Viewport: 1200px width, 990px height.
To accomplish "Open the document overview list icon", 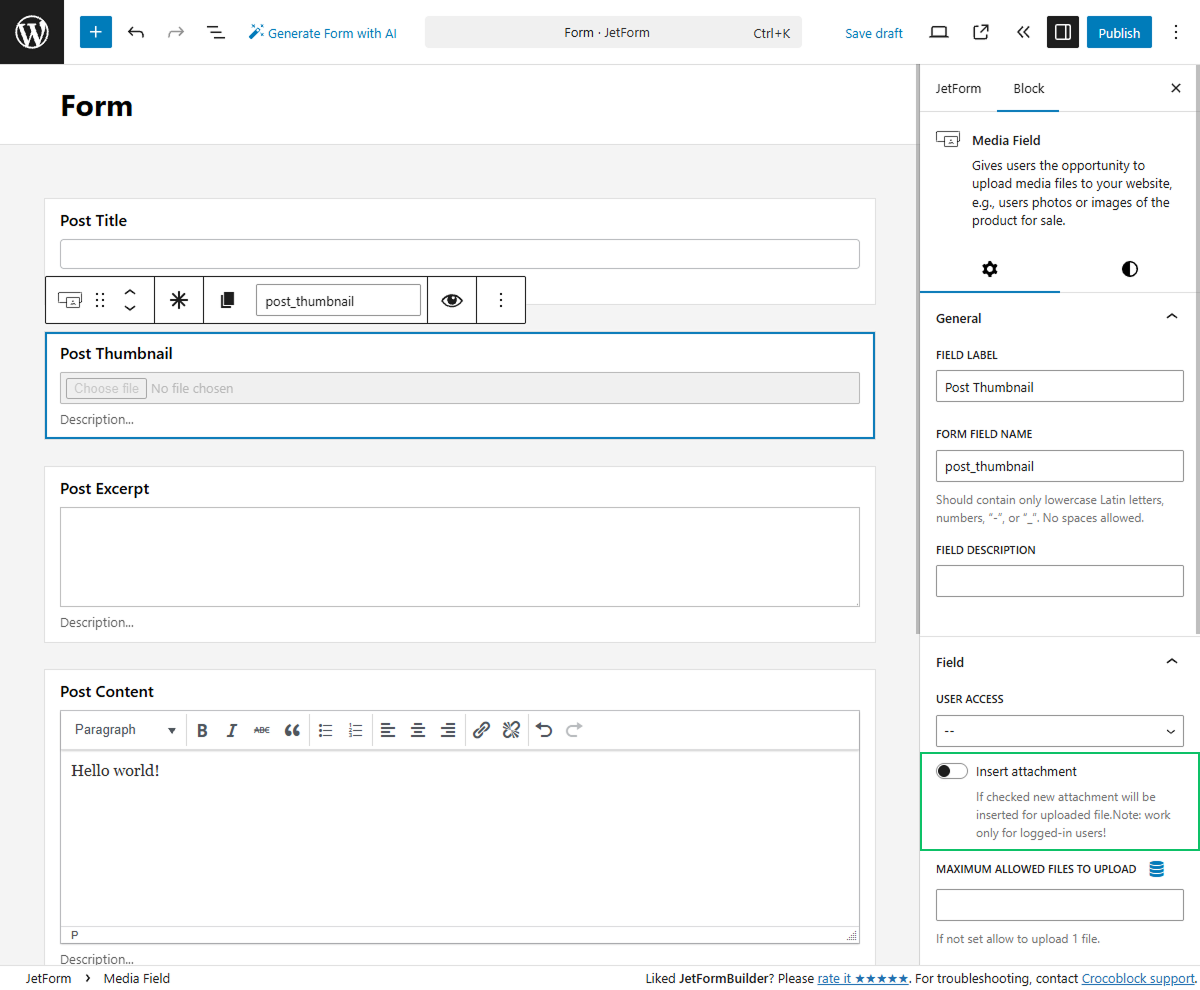I will click(x=215, y=32).
